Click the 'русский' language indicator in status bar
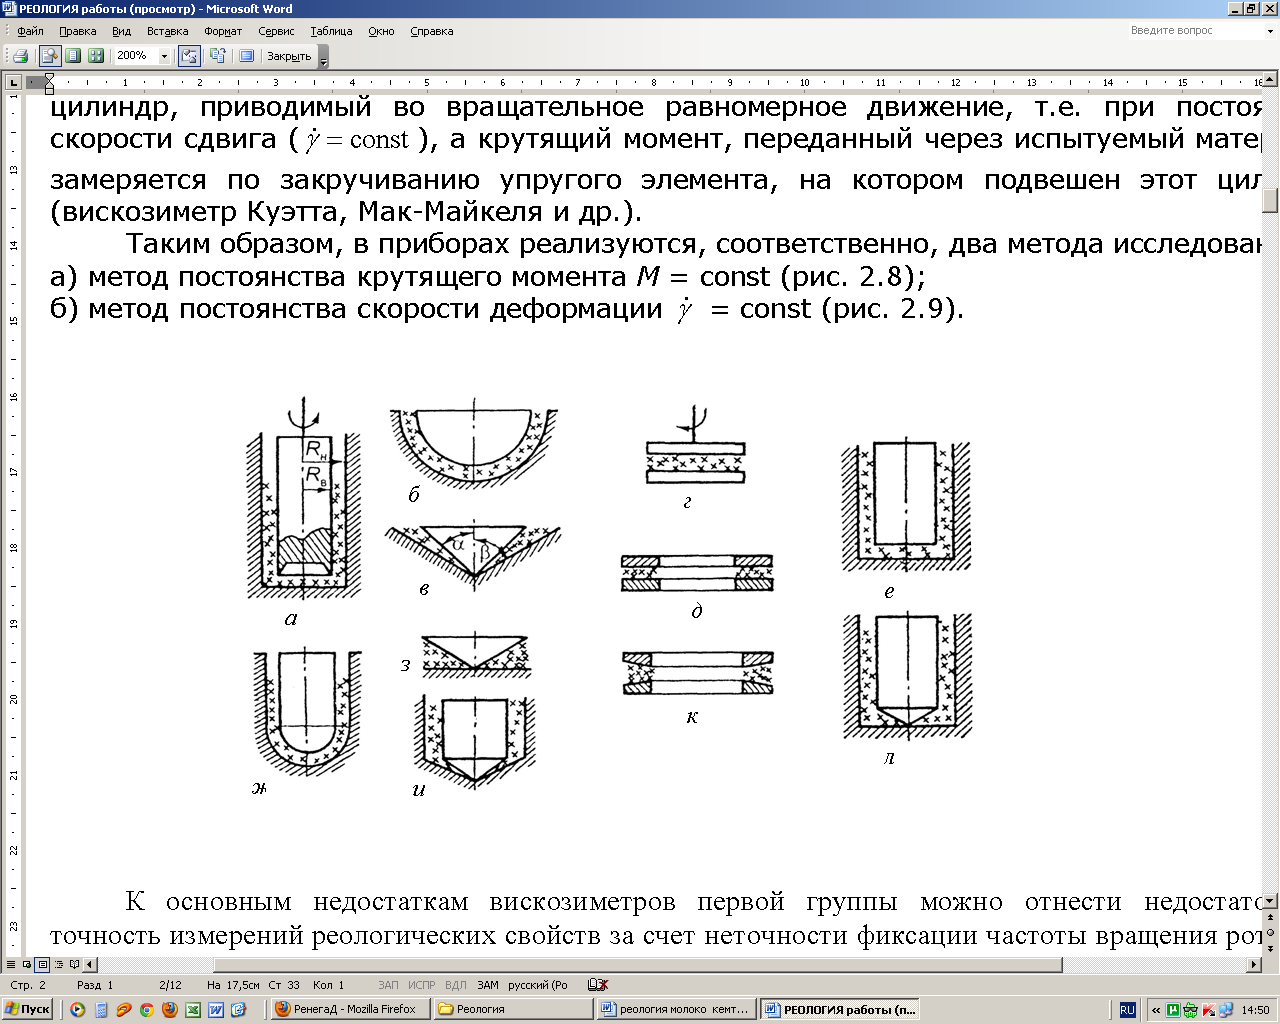The height and width of the screenshot is (1024, 1280). 537,985
